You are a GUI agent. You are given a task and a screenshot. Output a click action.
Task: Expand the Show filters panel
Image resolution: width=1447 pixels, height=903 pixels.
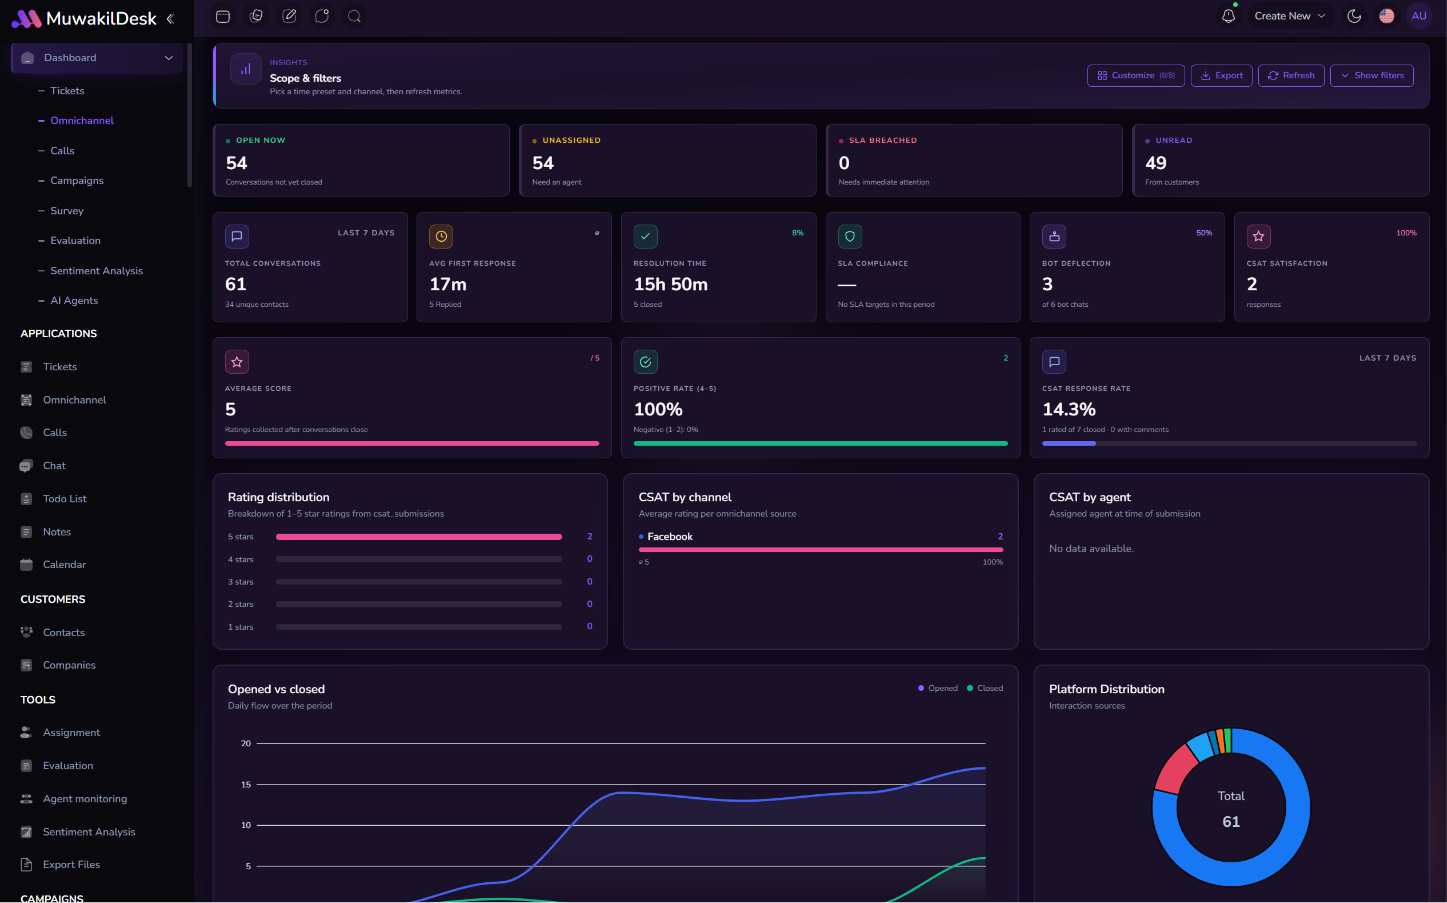pos(1371,75)
